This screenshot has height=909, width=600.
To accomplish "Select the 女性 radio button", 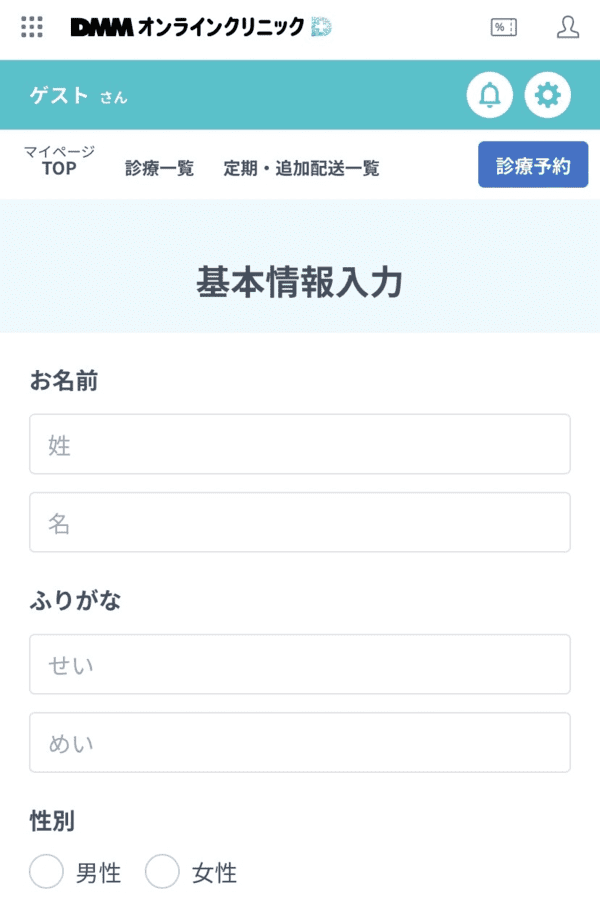I will coord(162,872).
